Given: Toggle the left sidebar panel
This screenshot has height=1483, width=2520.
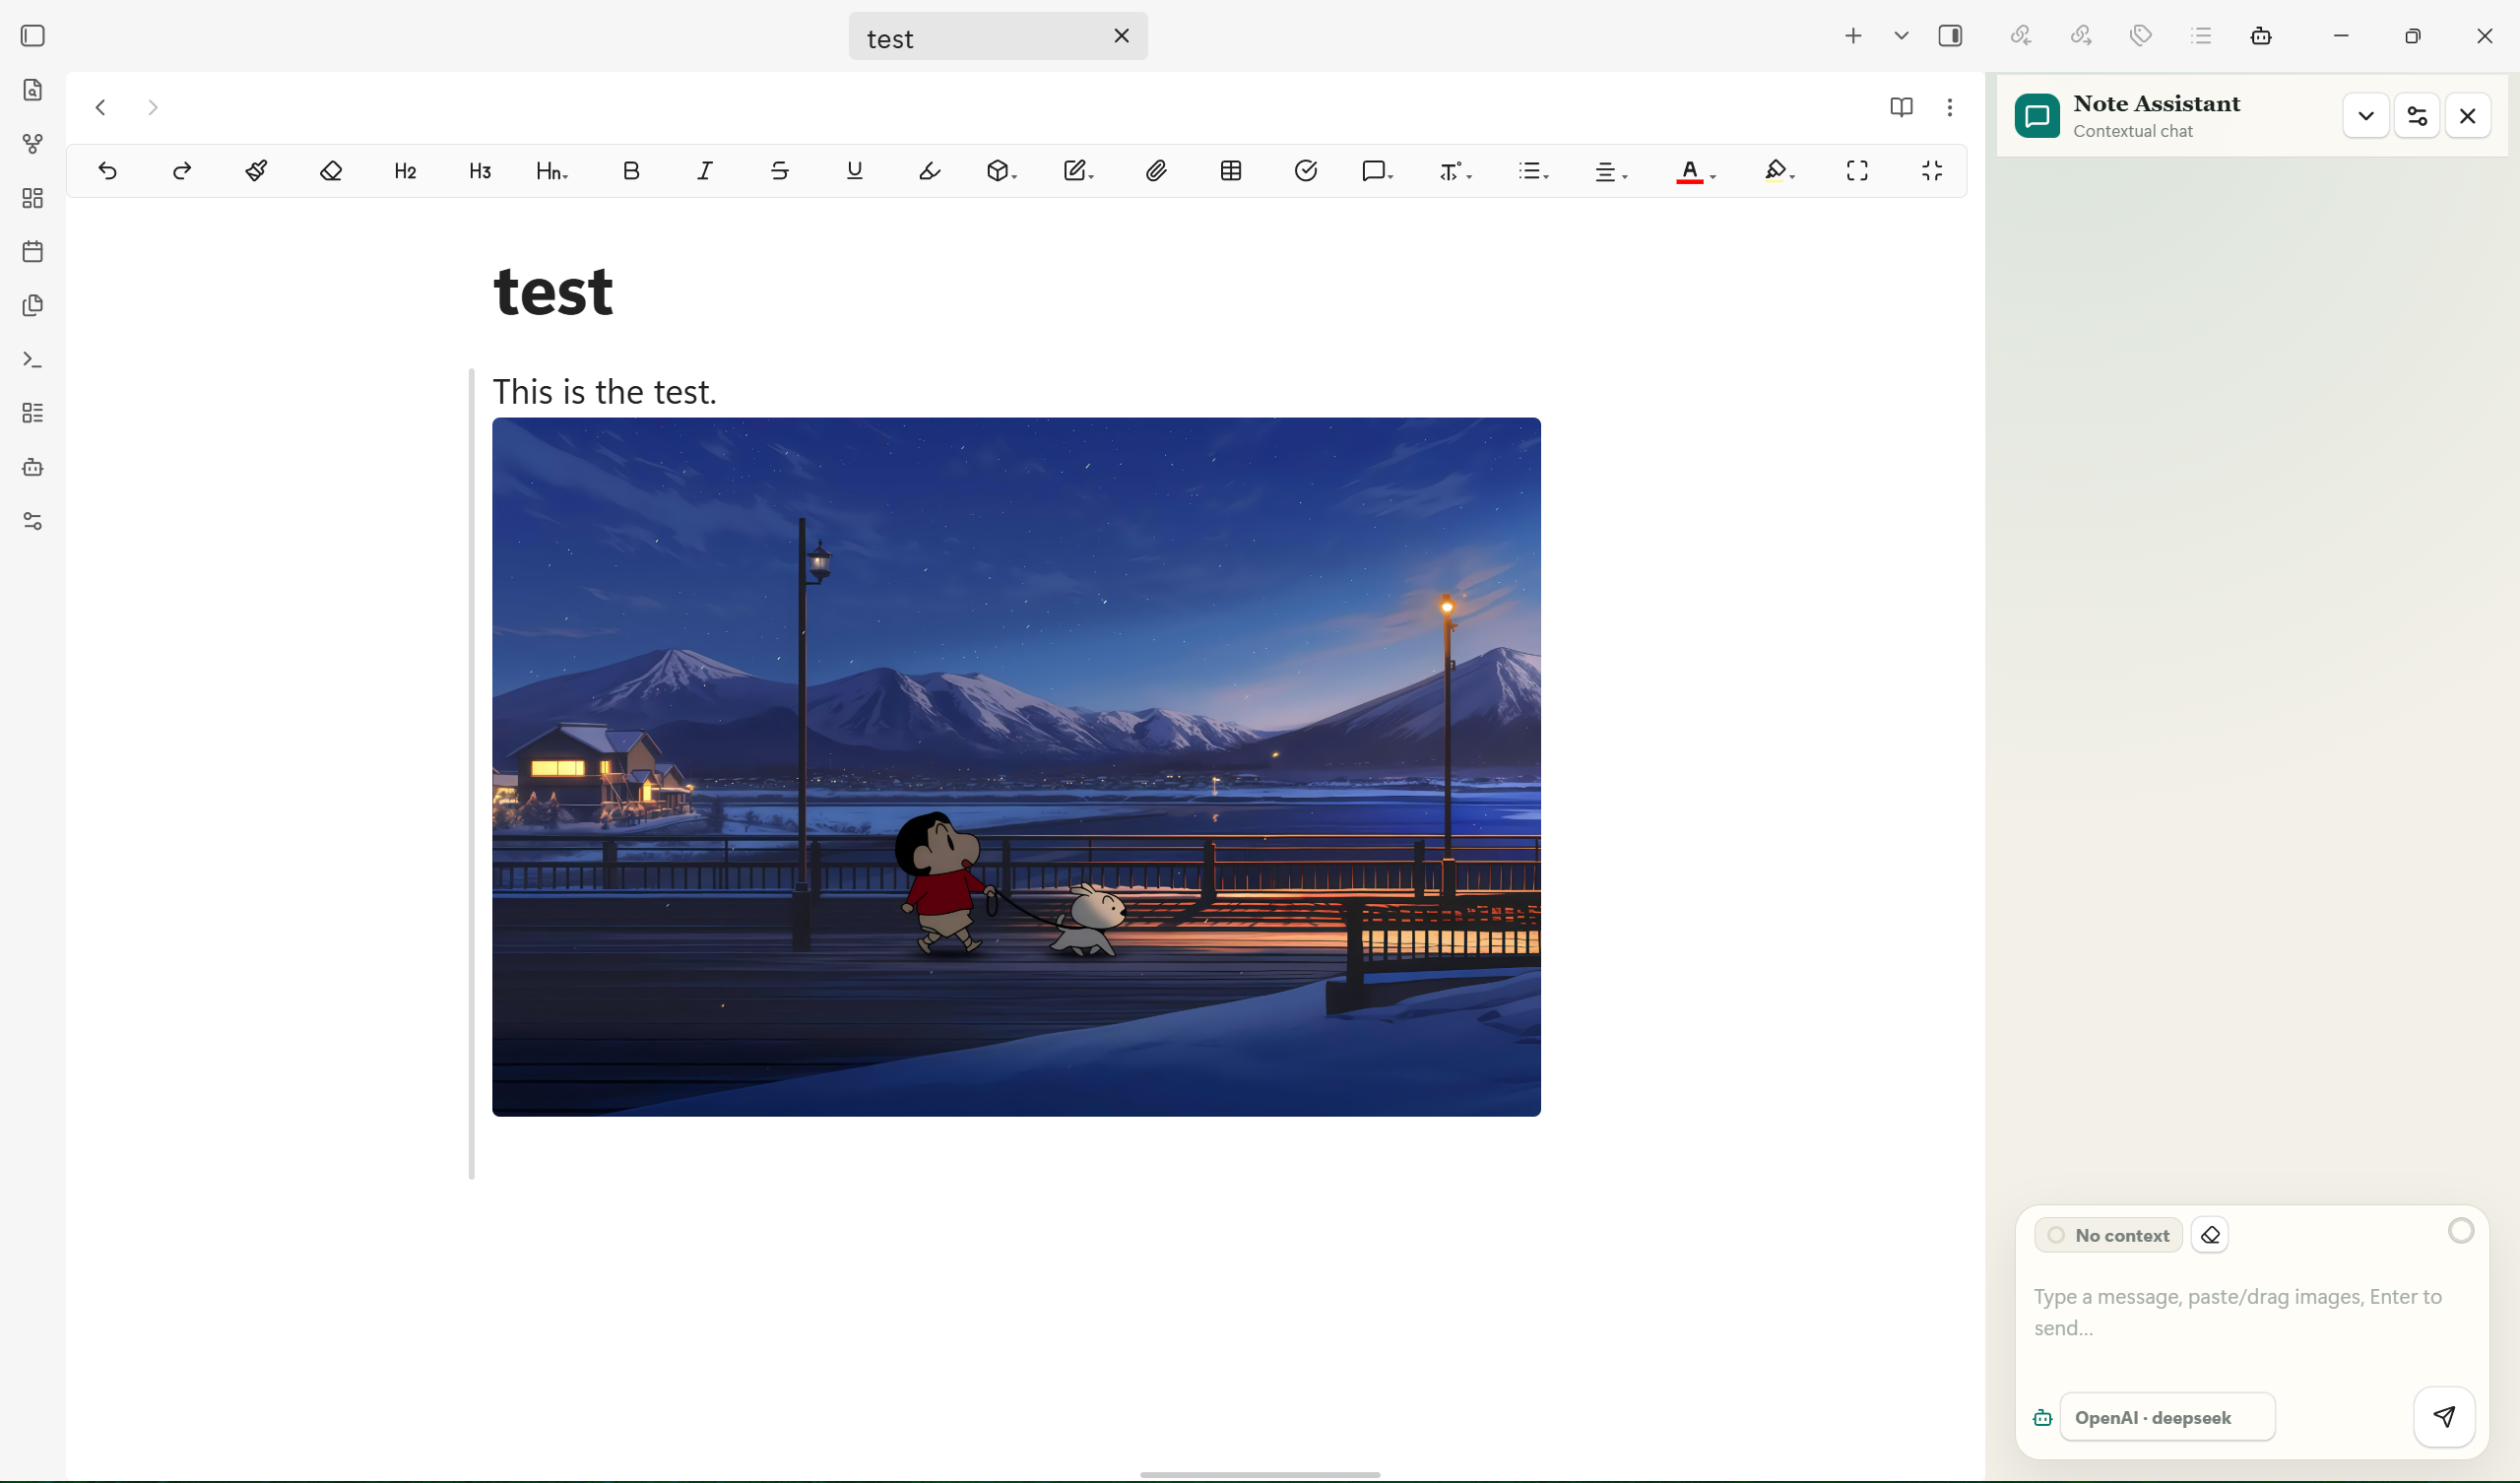Looking at the screenshot, I should pos(33,36).
